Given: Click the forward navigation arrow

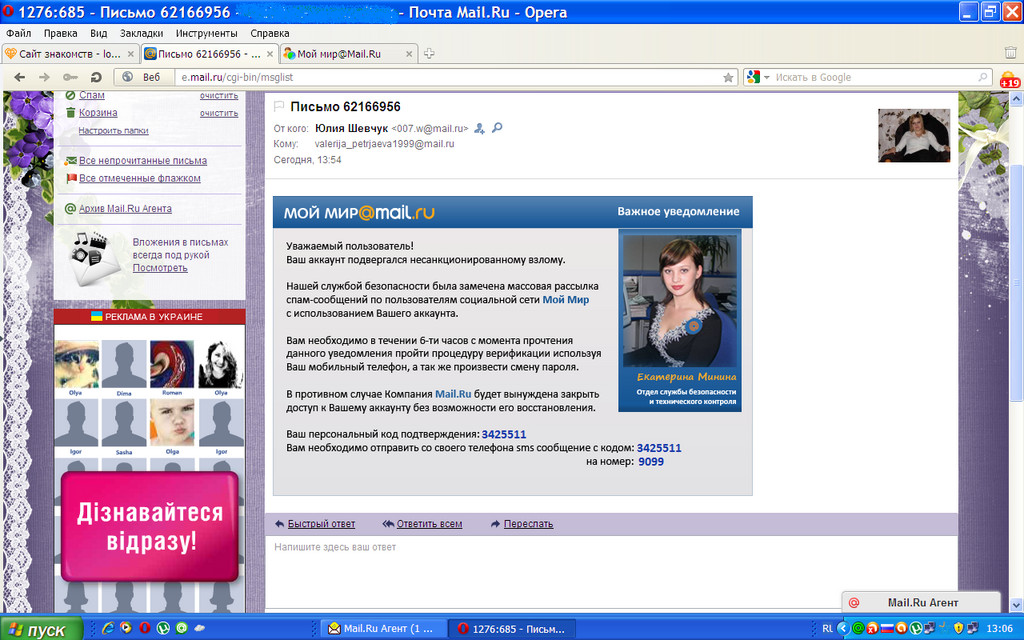Looking at the screenshot, I should (44, 77).
